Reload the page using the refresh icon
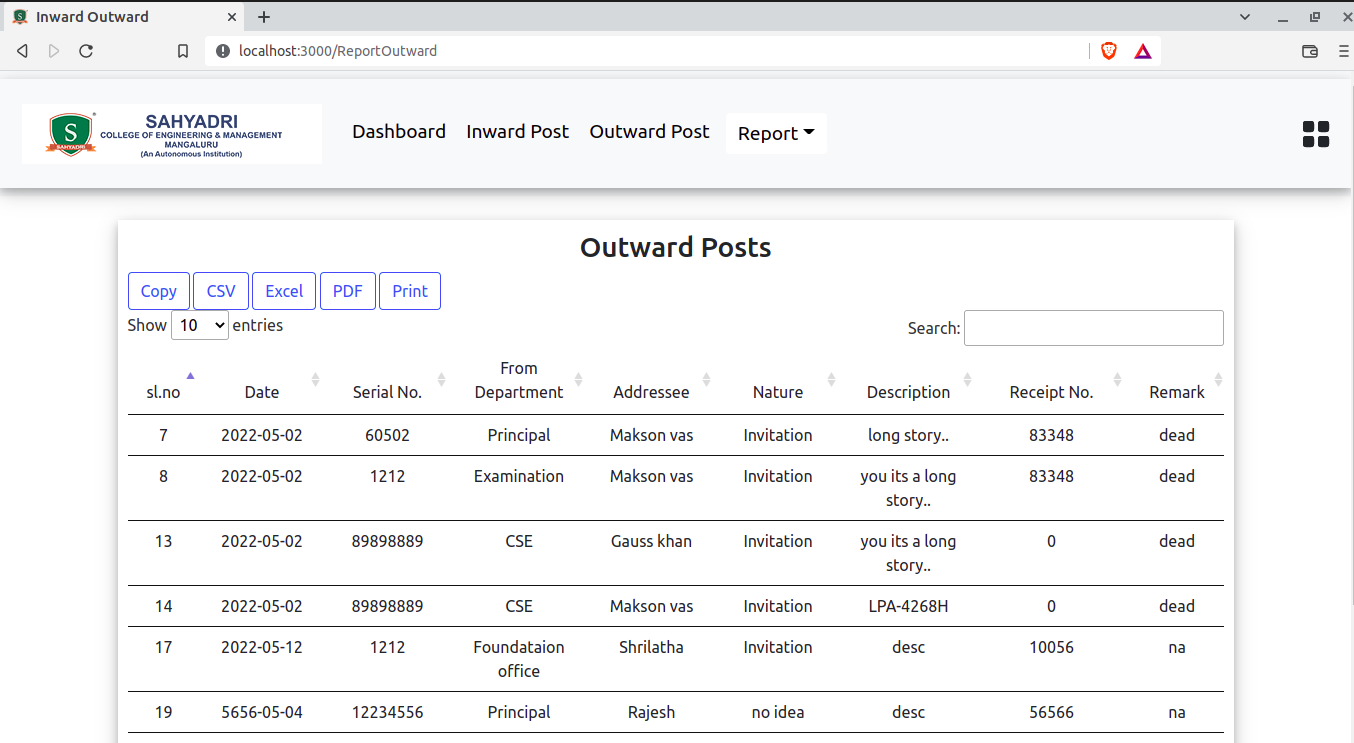The width and height of the screenshot is (1354, 743). pos(86,50)
